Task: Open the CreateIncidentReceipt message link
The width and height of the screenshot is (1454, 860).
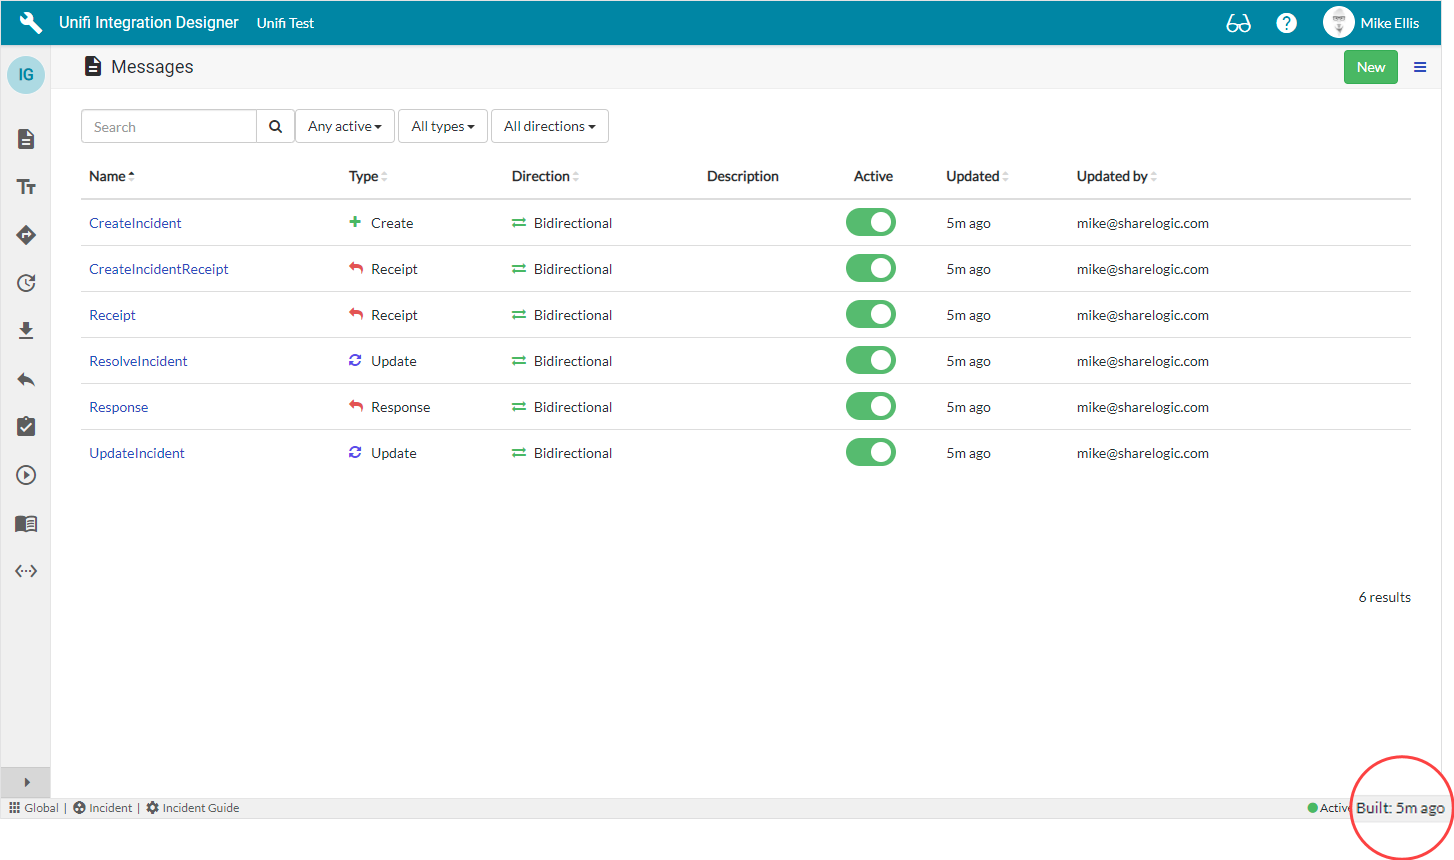Action: point(159,269)
